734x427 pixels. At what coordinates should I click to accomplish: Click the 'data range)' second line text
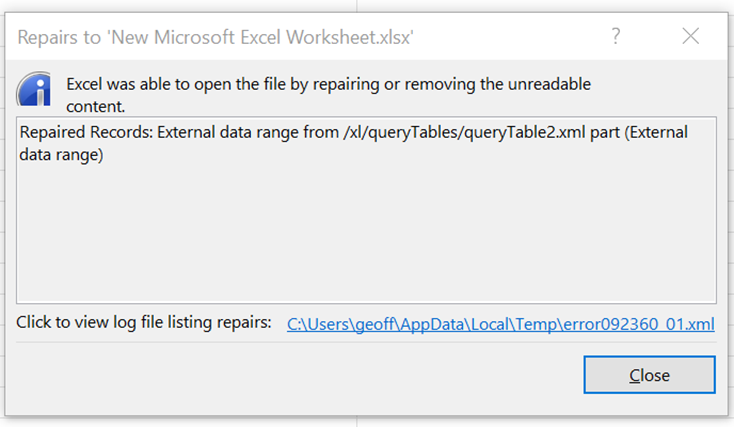61,155
